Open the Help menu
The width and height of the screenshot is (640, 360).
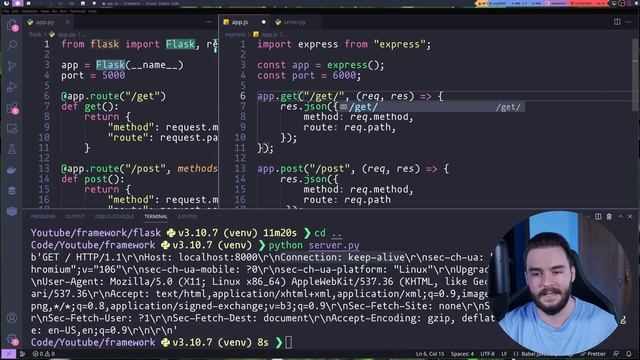(x=93, y=11)
